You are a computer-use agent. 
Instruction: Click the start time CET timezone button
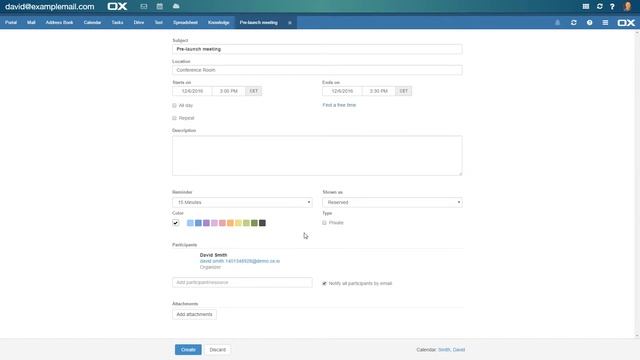coord(253,91)
